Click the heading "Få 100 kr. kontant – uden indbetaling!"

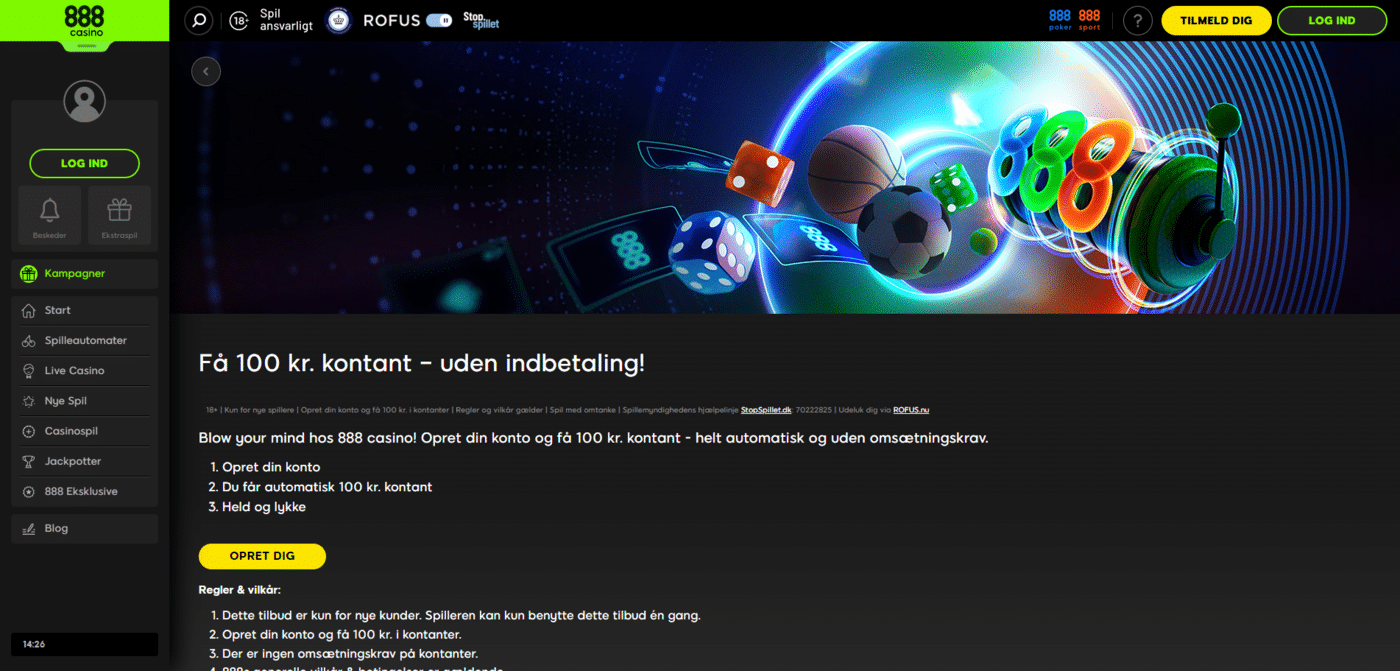click(422, 363)
